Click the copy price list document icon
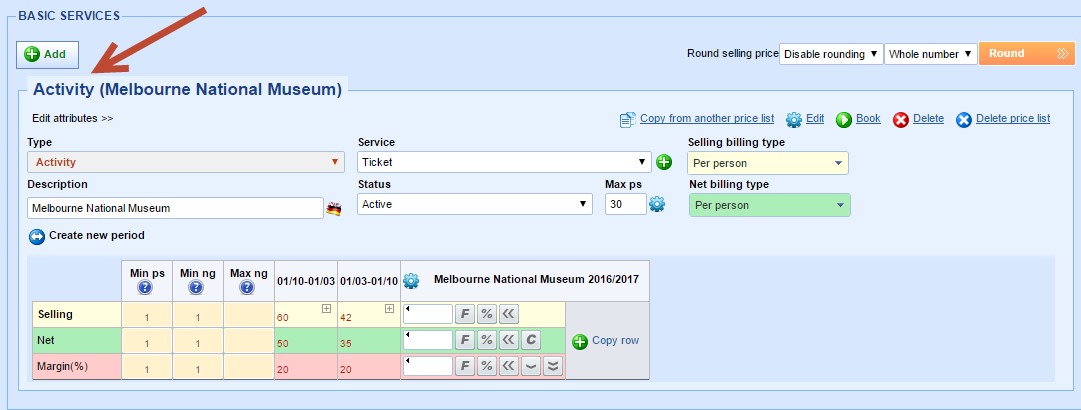Screen dimensions: 1081x410 click(x=627, y=120)
